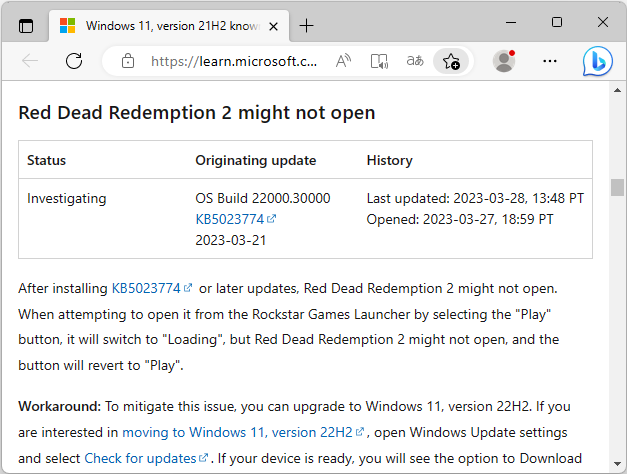The image size is (627, 474).
Task: Open the 'Check for updates' link
Action: 146,458
